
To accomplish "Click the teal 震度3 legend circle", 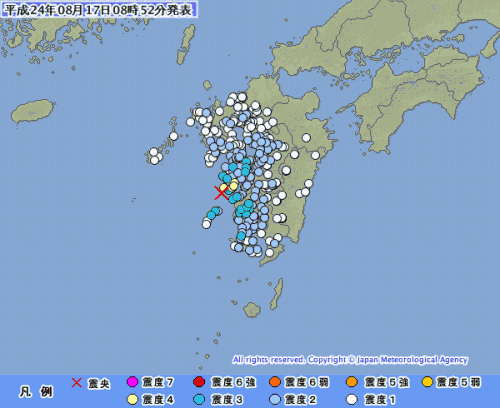I will point(199,399).
